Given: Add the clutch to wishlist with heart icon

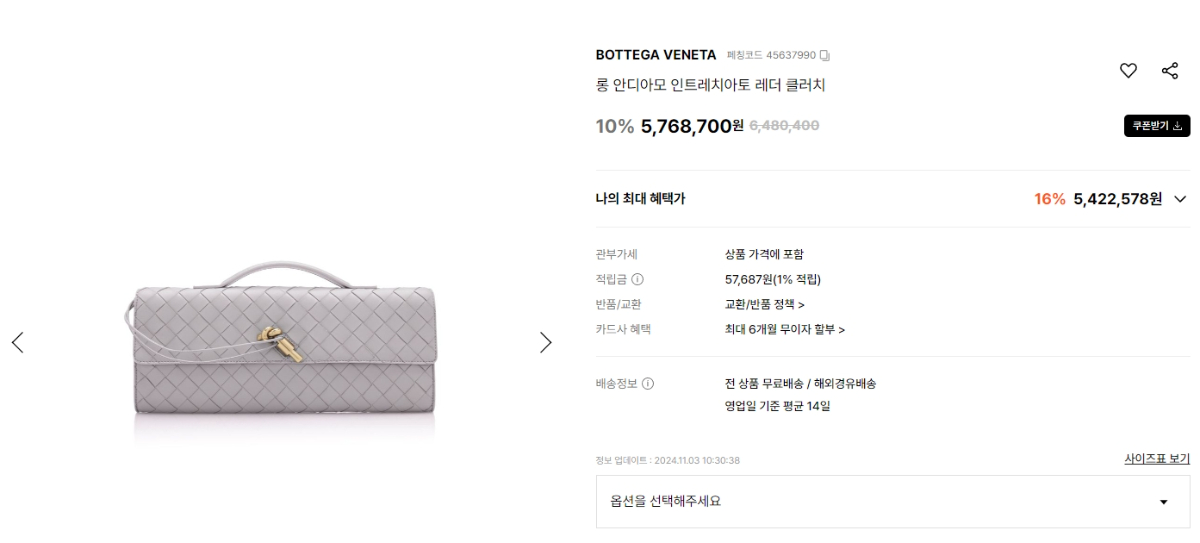Looking at the screenshot, I should 1127,70.
